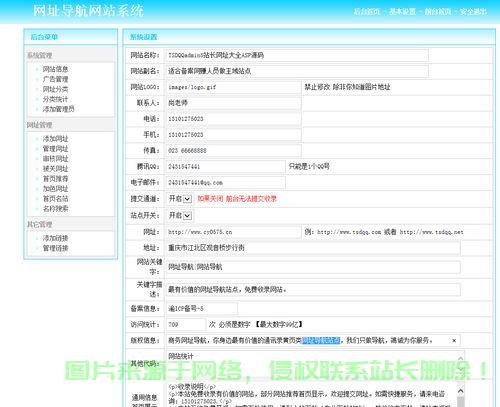This screenshot has height=407, width=500.
Task: Open 添加网址 in sidebar menu
Action: pos(55,139)
